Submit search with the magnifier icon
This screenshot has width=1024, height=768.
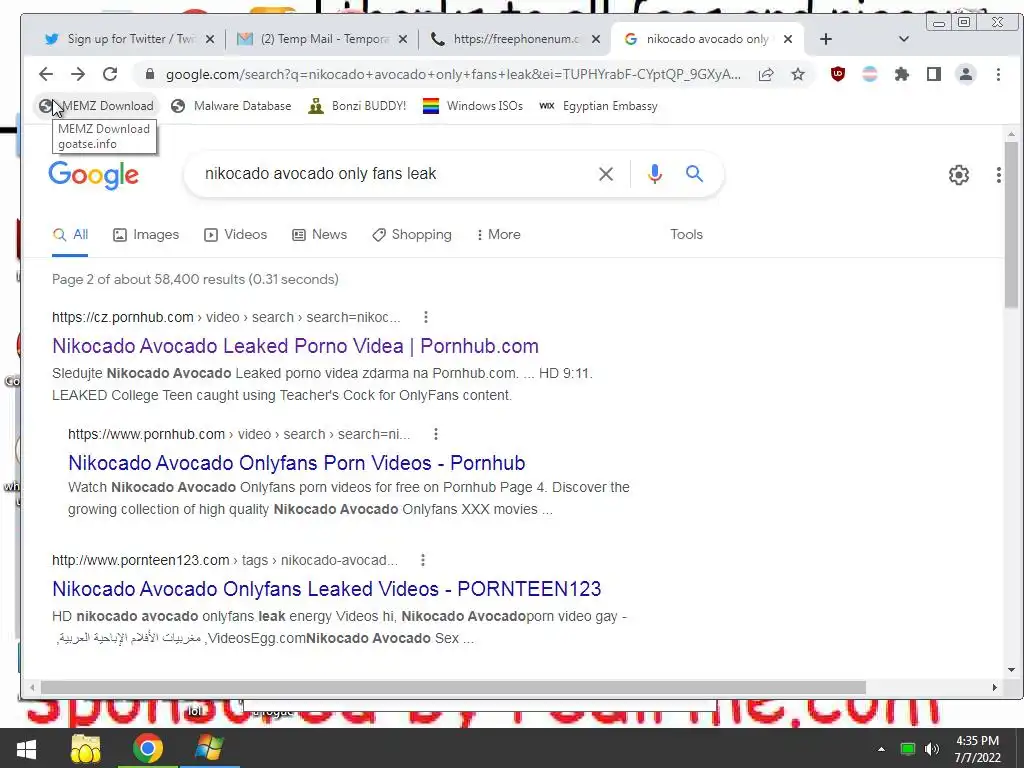[694, 174]
